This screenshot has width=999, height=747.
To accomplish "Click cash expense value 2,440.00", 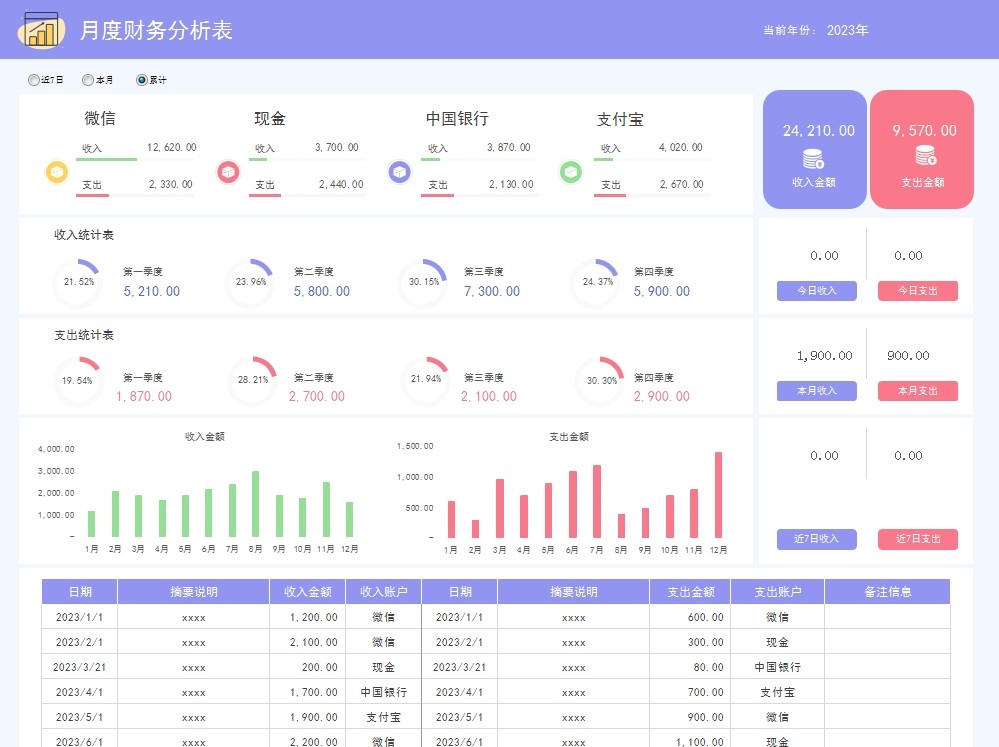I will click(x=341, y=184).
